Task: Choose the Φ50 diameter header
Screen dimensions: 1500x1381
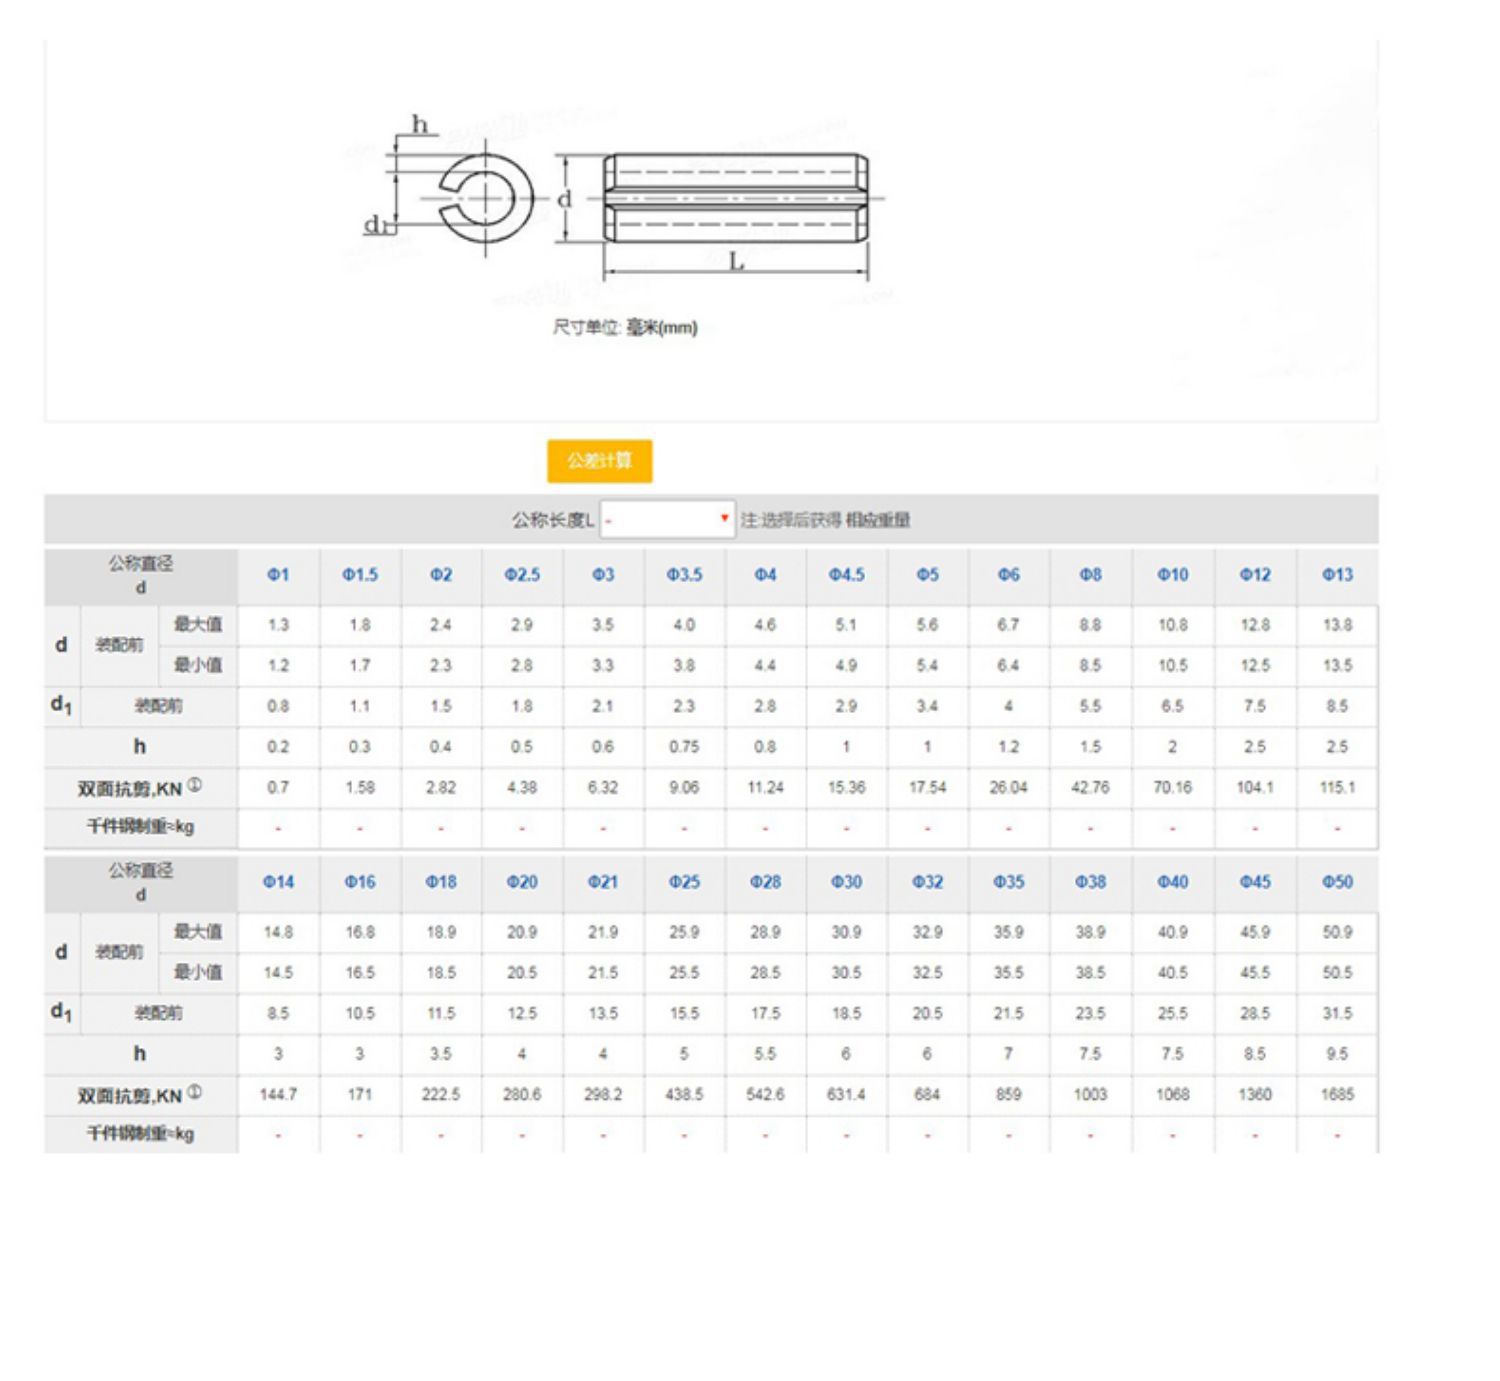Action: [x=1337, y=882]
